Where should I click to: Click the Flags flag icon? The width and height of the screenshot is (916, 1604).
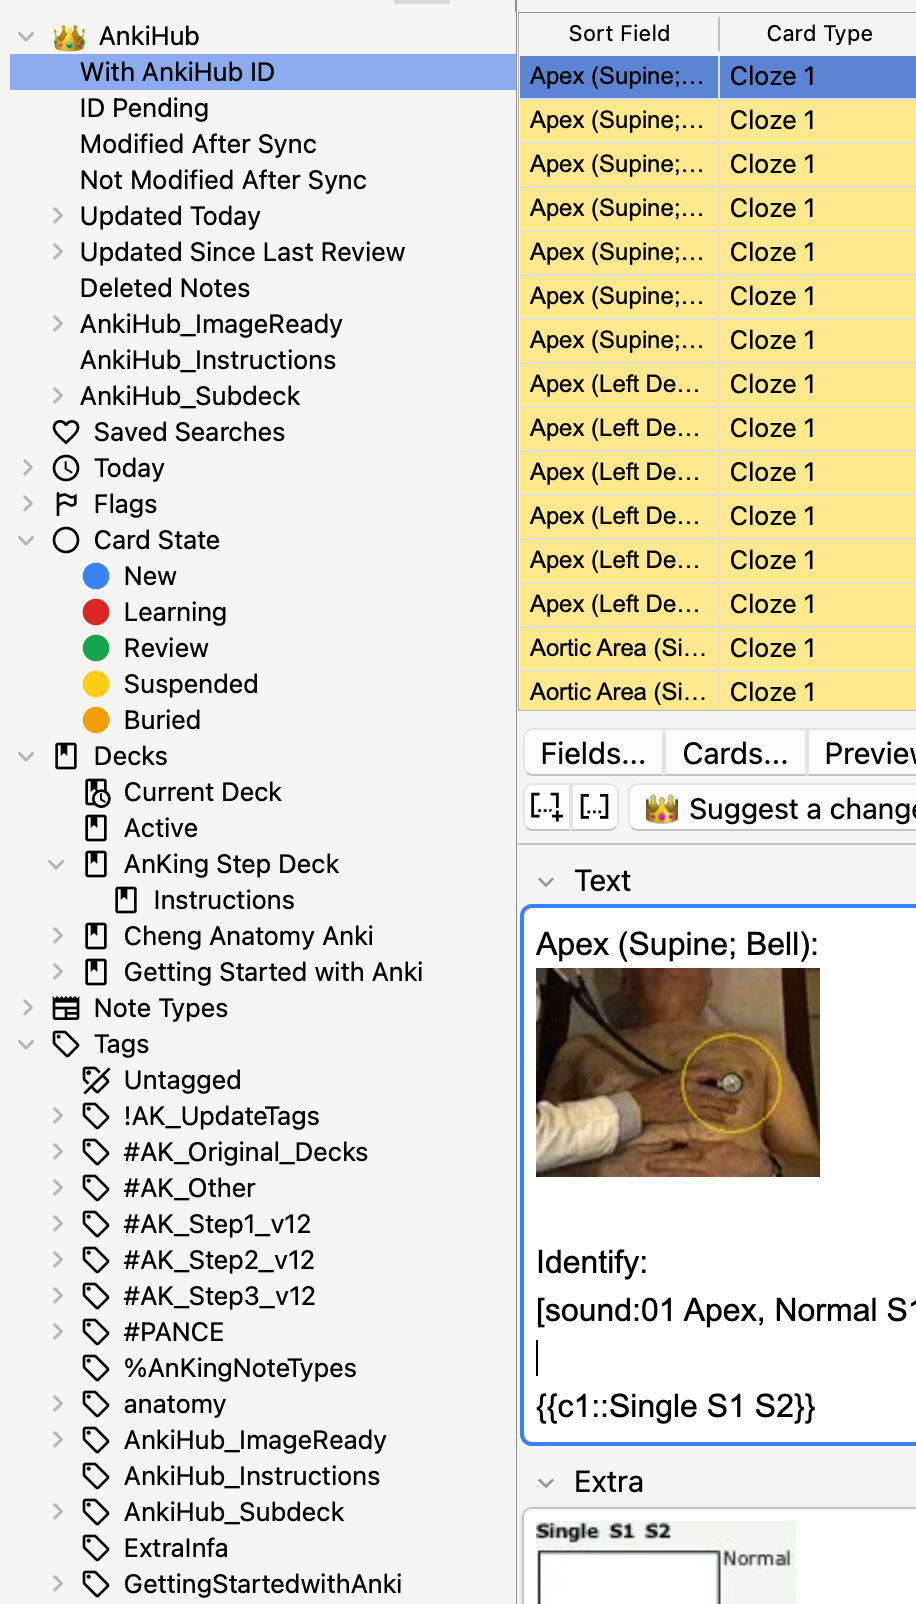pyautogui.click(x=66, y=504)
